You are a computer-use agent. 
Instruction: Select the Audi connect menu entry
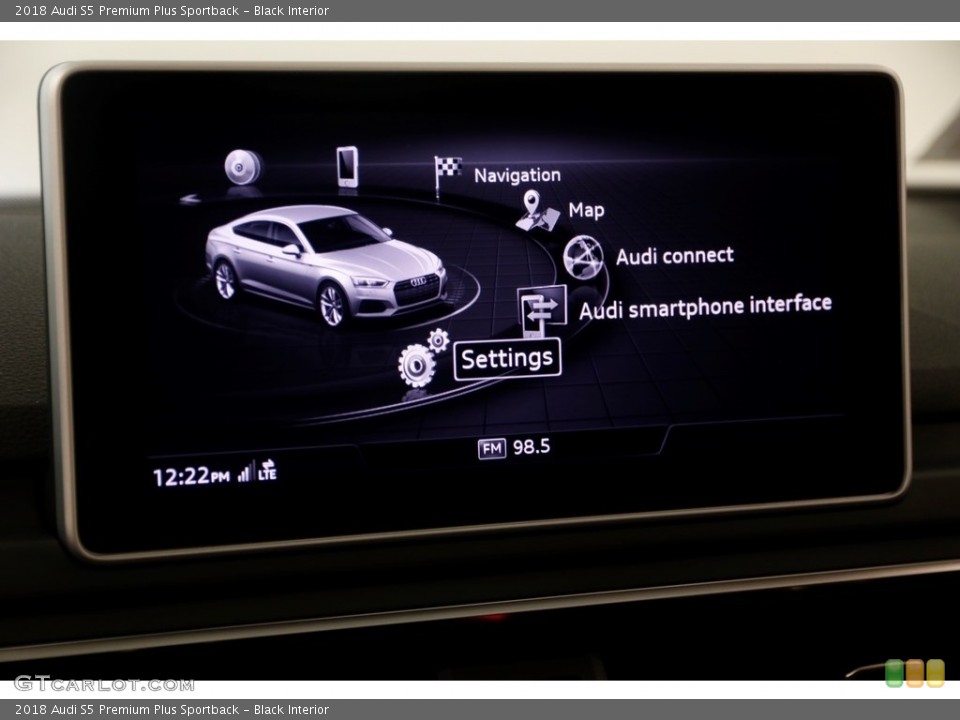(675, 255)
